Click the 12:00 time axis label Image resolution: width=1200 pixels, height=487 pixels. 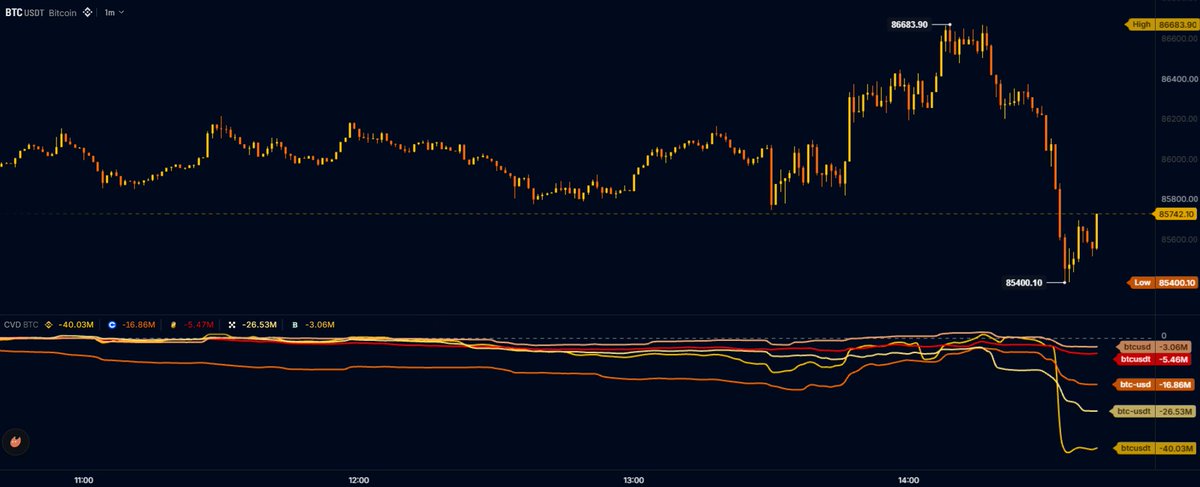359,480
